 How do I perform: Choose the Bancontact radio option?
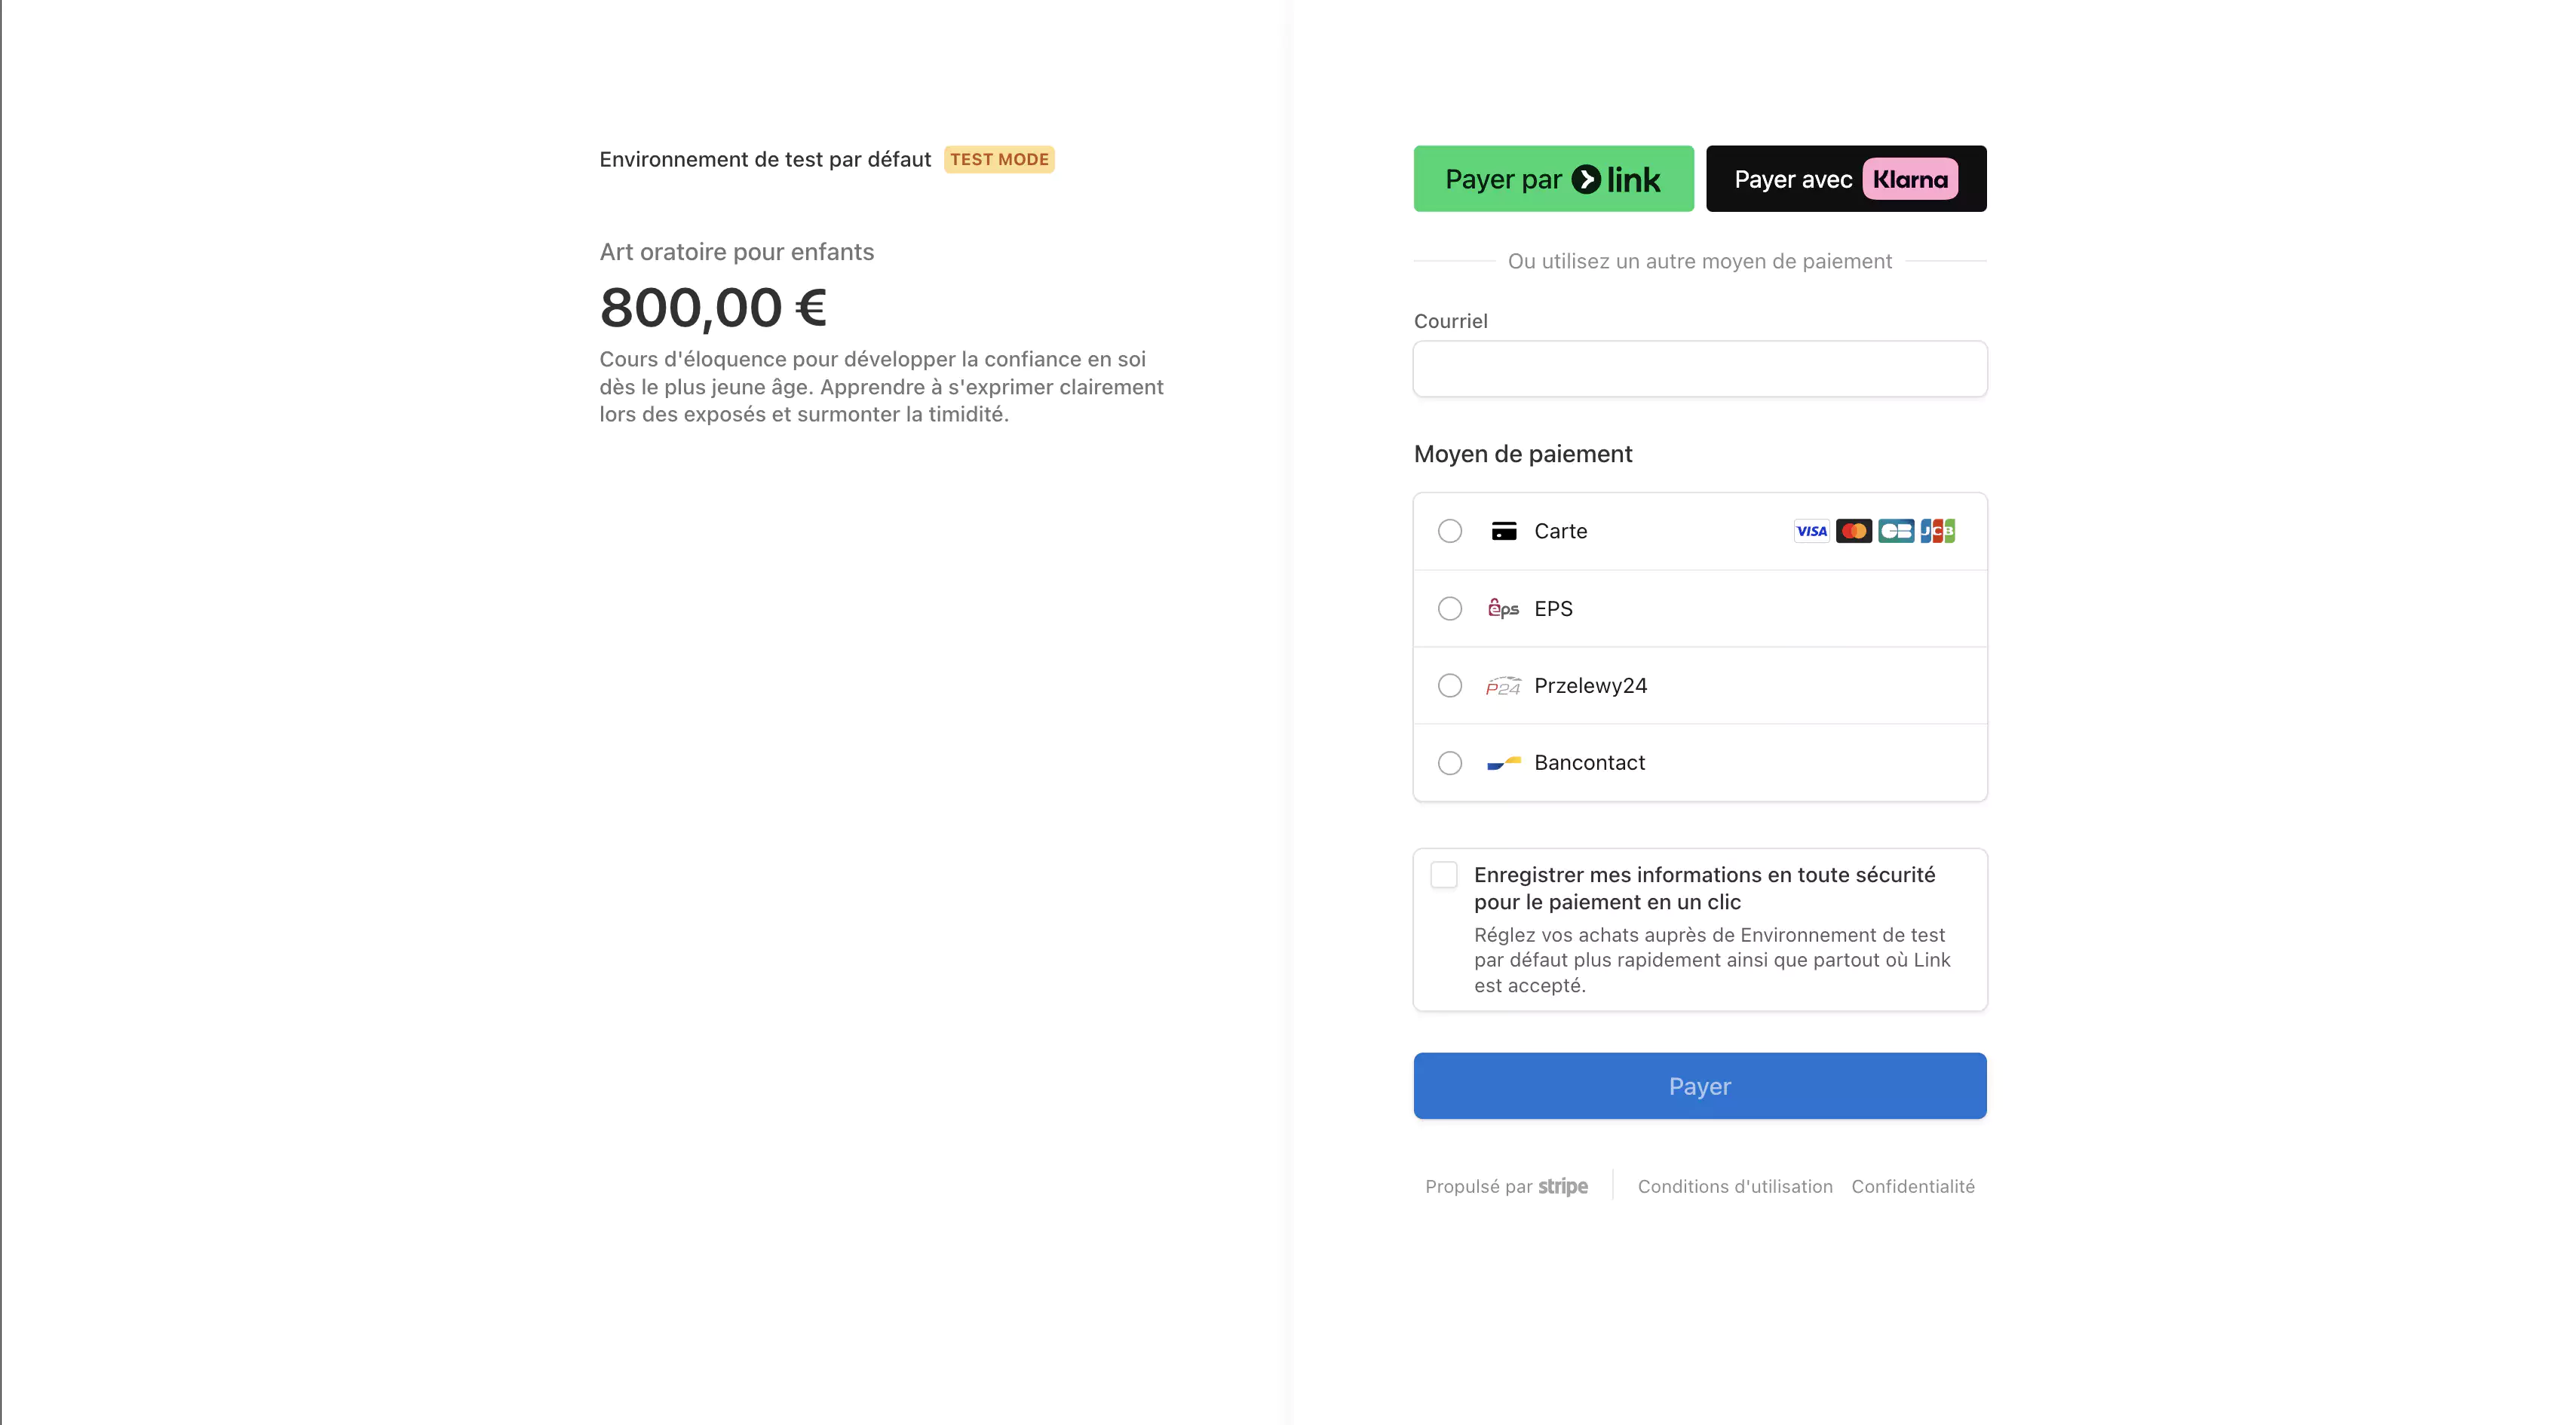point(1449,763)
